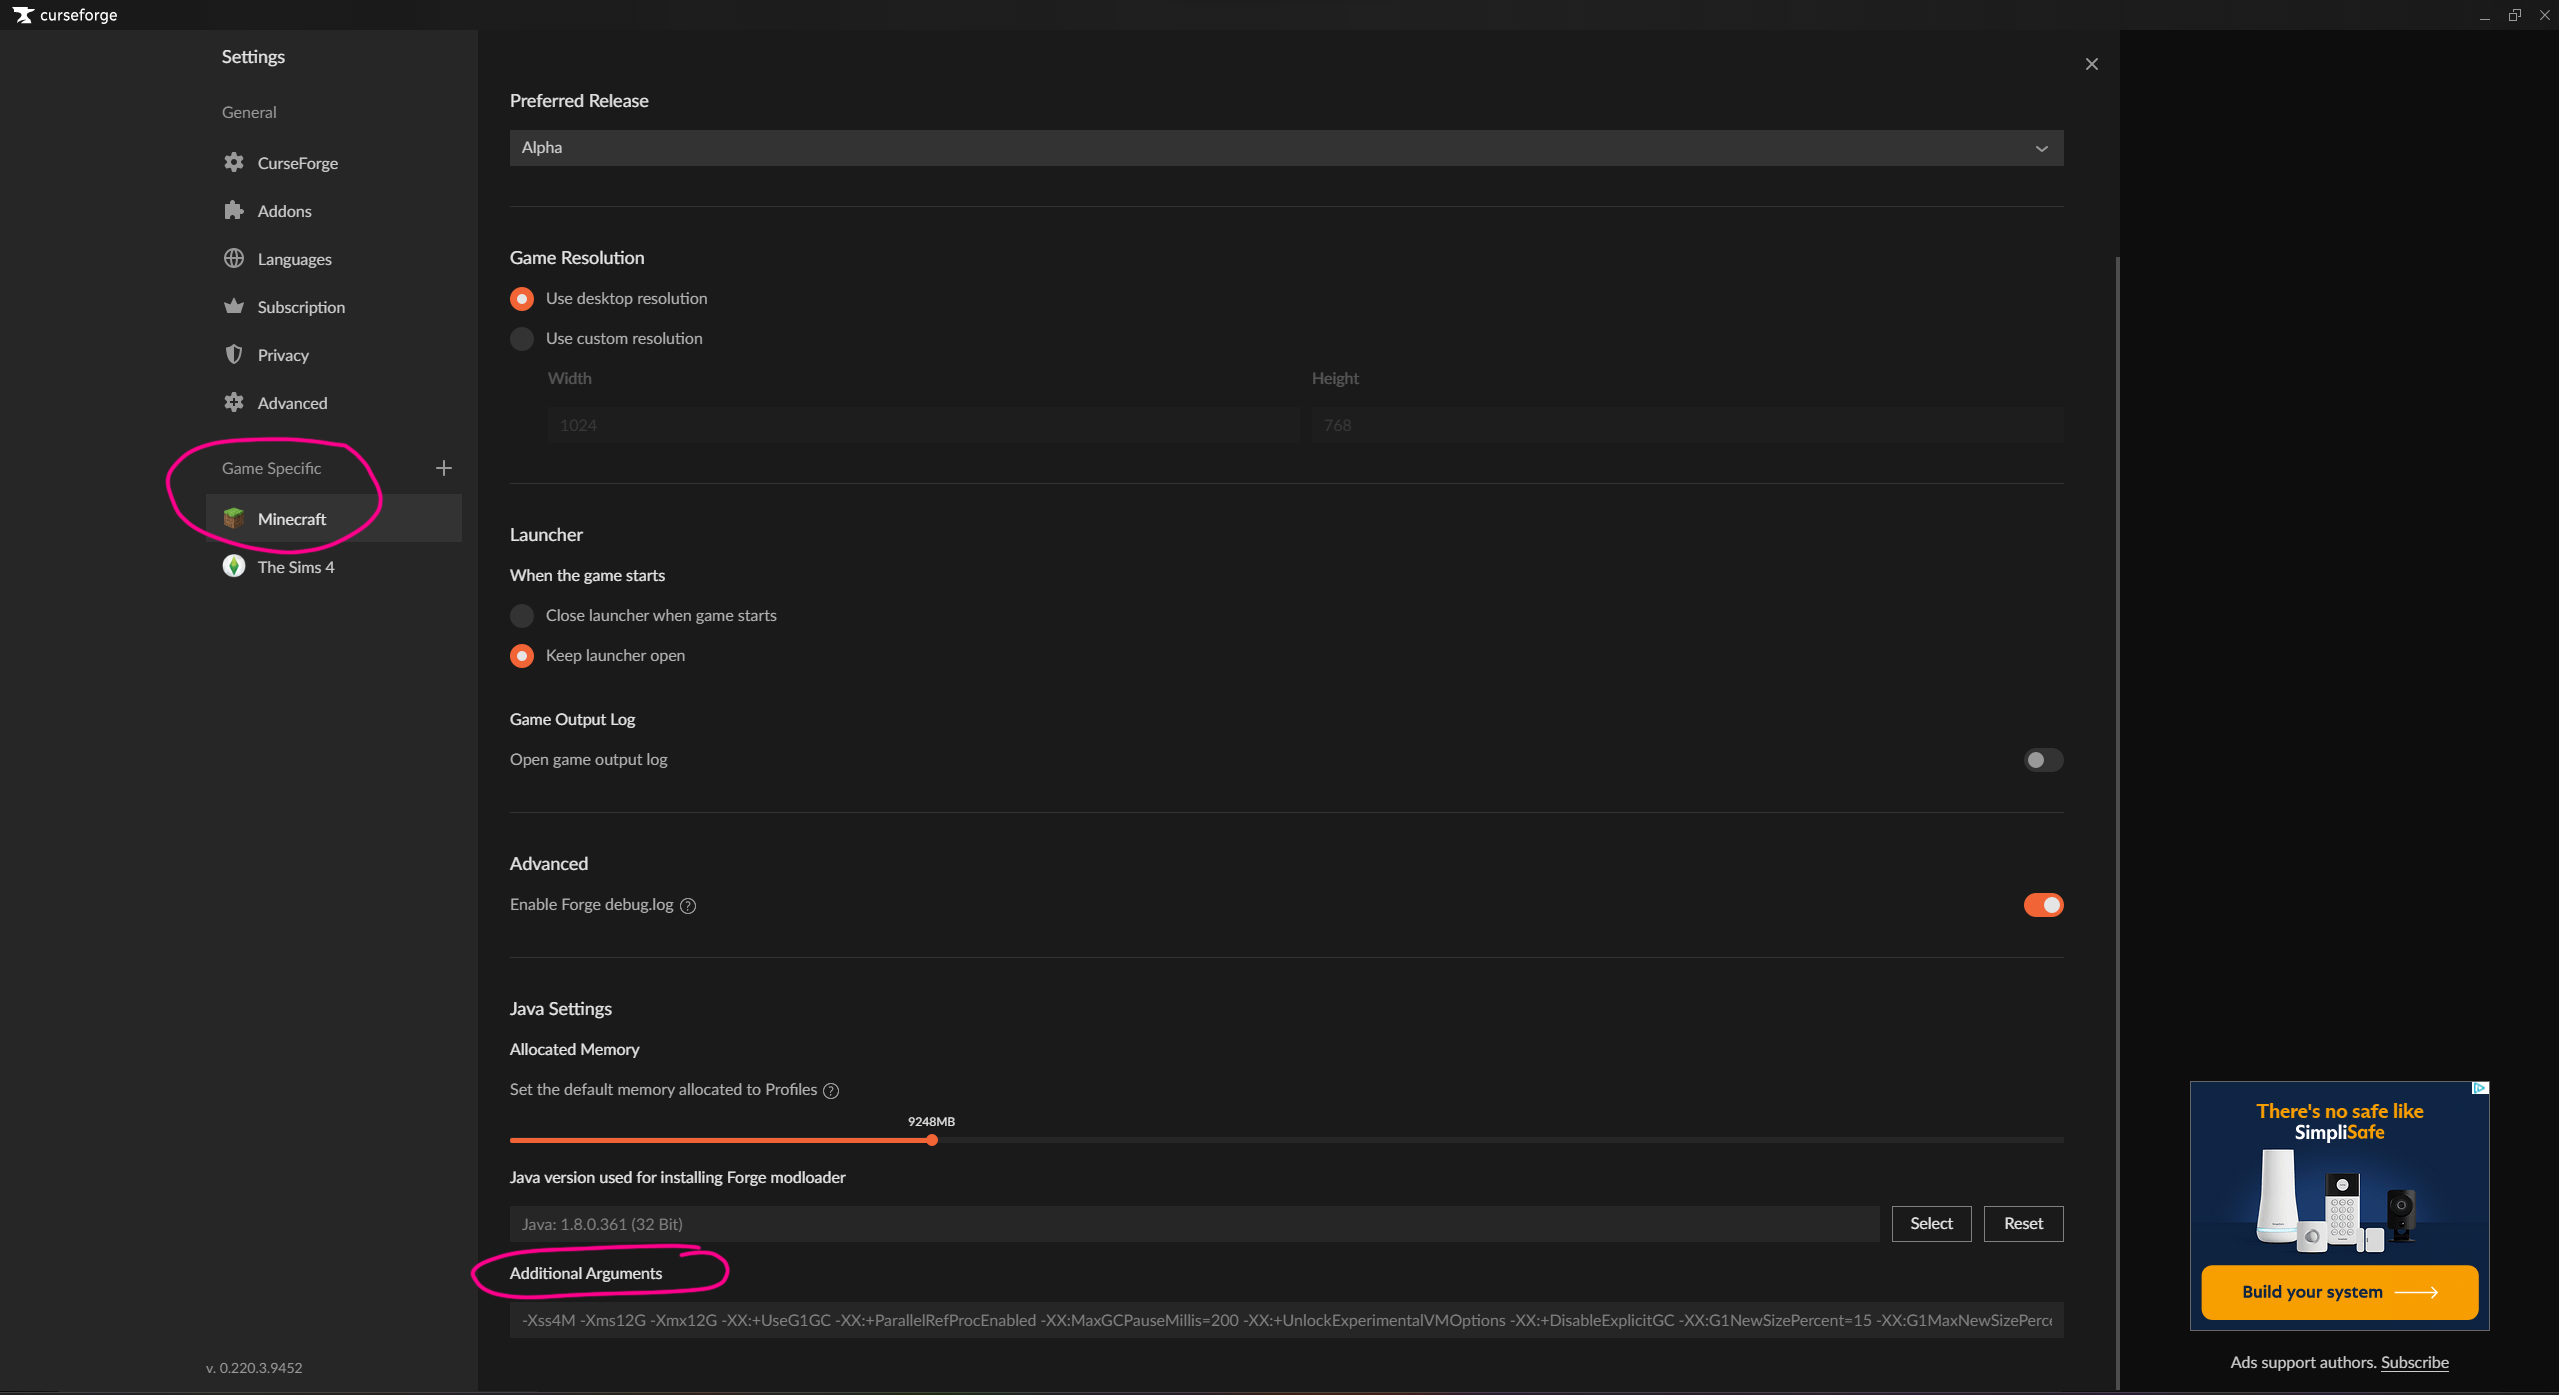
Task: Click the CurseForge gear icon in sidebar
Action: pos(234,162)
